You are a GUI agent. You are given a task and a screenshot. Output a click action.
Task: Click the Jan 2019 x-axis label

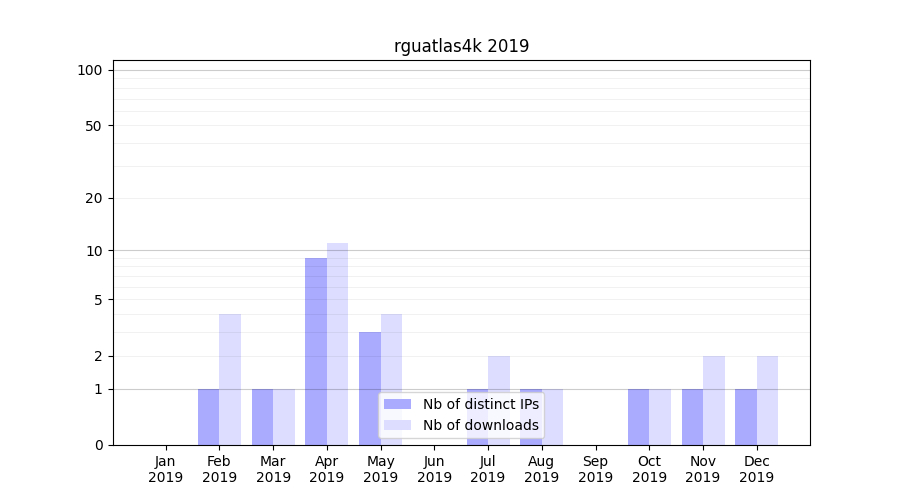166,469
